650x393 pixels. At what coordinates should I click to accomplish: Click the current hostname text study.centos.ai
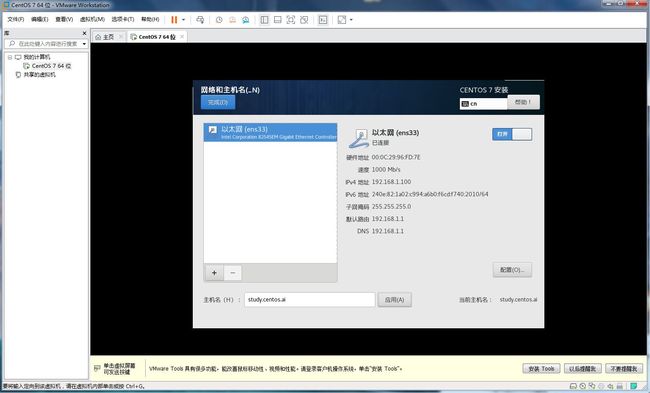[518, 299]
